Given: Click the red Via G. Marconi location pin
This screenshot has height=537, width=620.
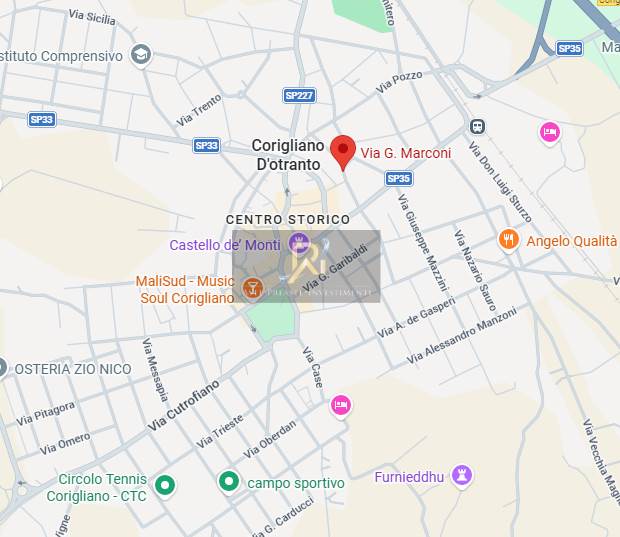Looking at the screenshot, I should [x=343, y=153].
